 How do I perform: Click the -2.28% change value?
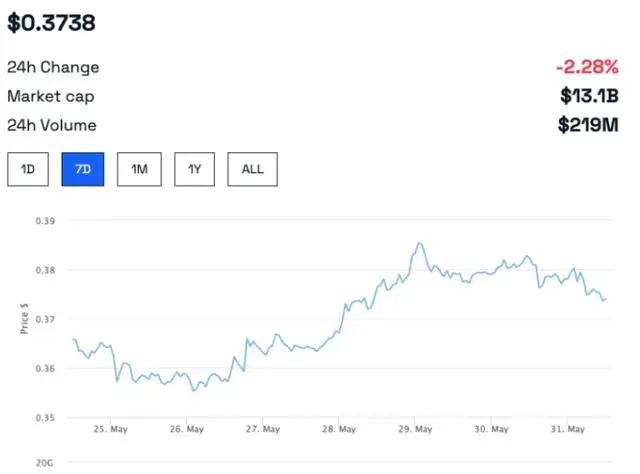[x=586, y=68]
